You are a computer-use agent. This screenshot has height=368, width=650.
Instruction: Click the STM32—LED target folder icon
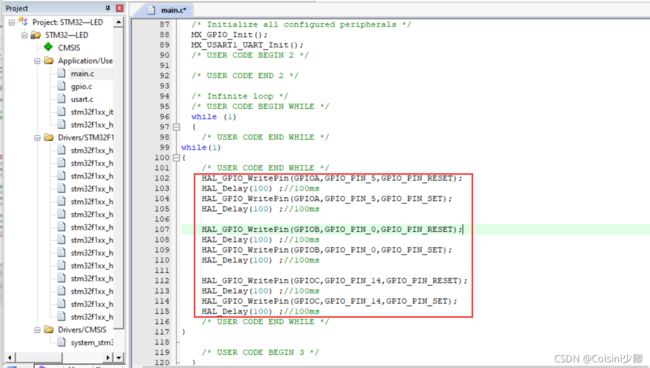point(36,35)
